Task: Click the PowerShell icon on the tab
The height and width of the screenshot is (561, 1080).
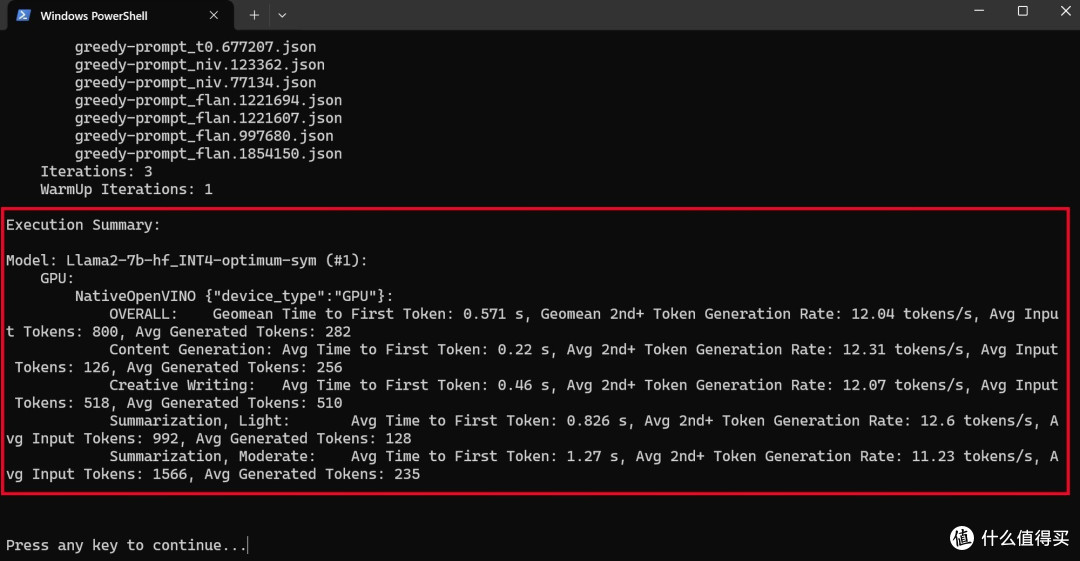Action: pos(23,15)
